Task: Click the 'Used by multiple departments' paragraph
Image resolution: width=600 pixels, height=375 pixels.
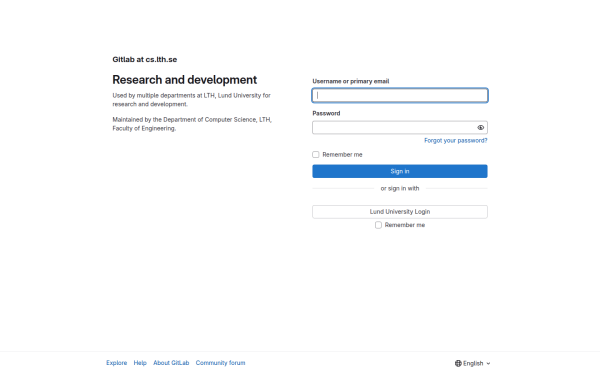Action: point(191,99)
